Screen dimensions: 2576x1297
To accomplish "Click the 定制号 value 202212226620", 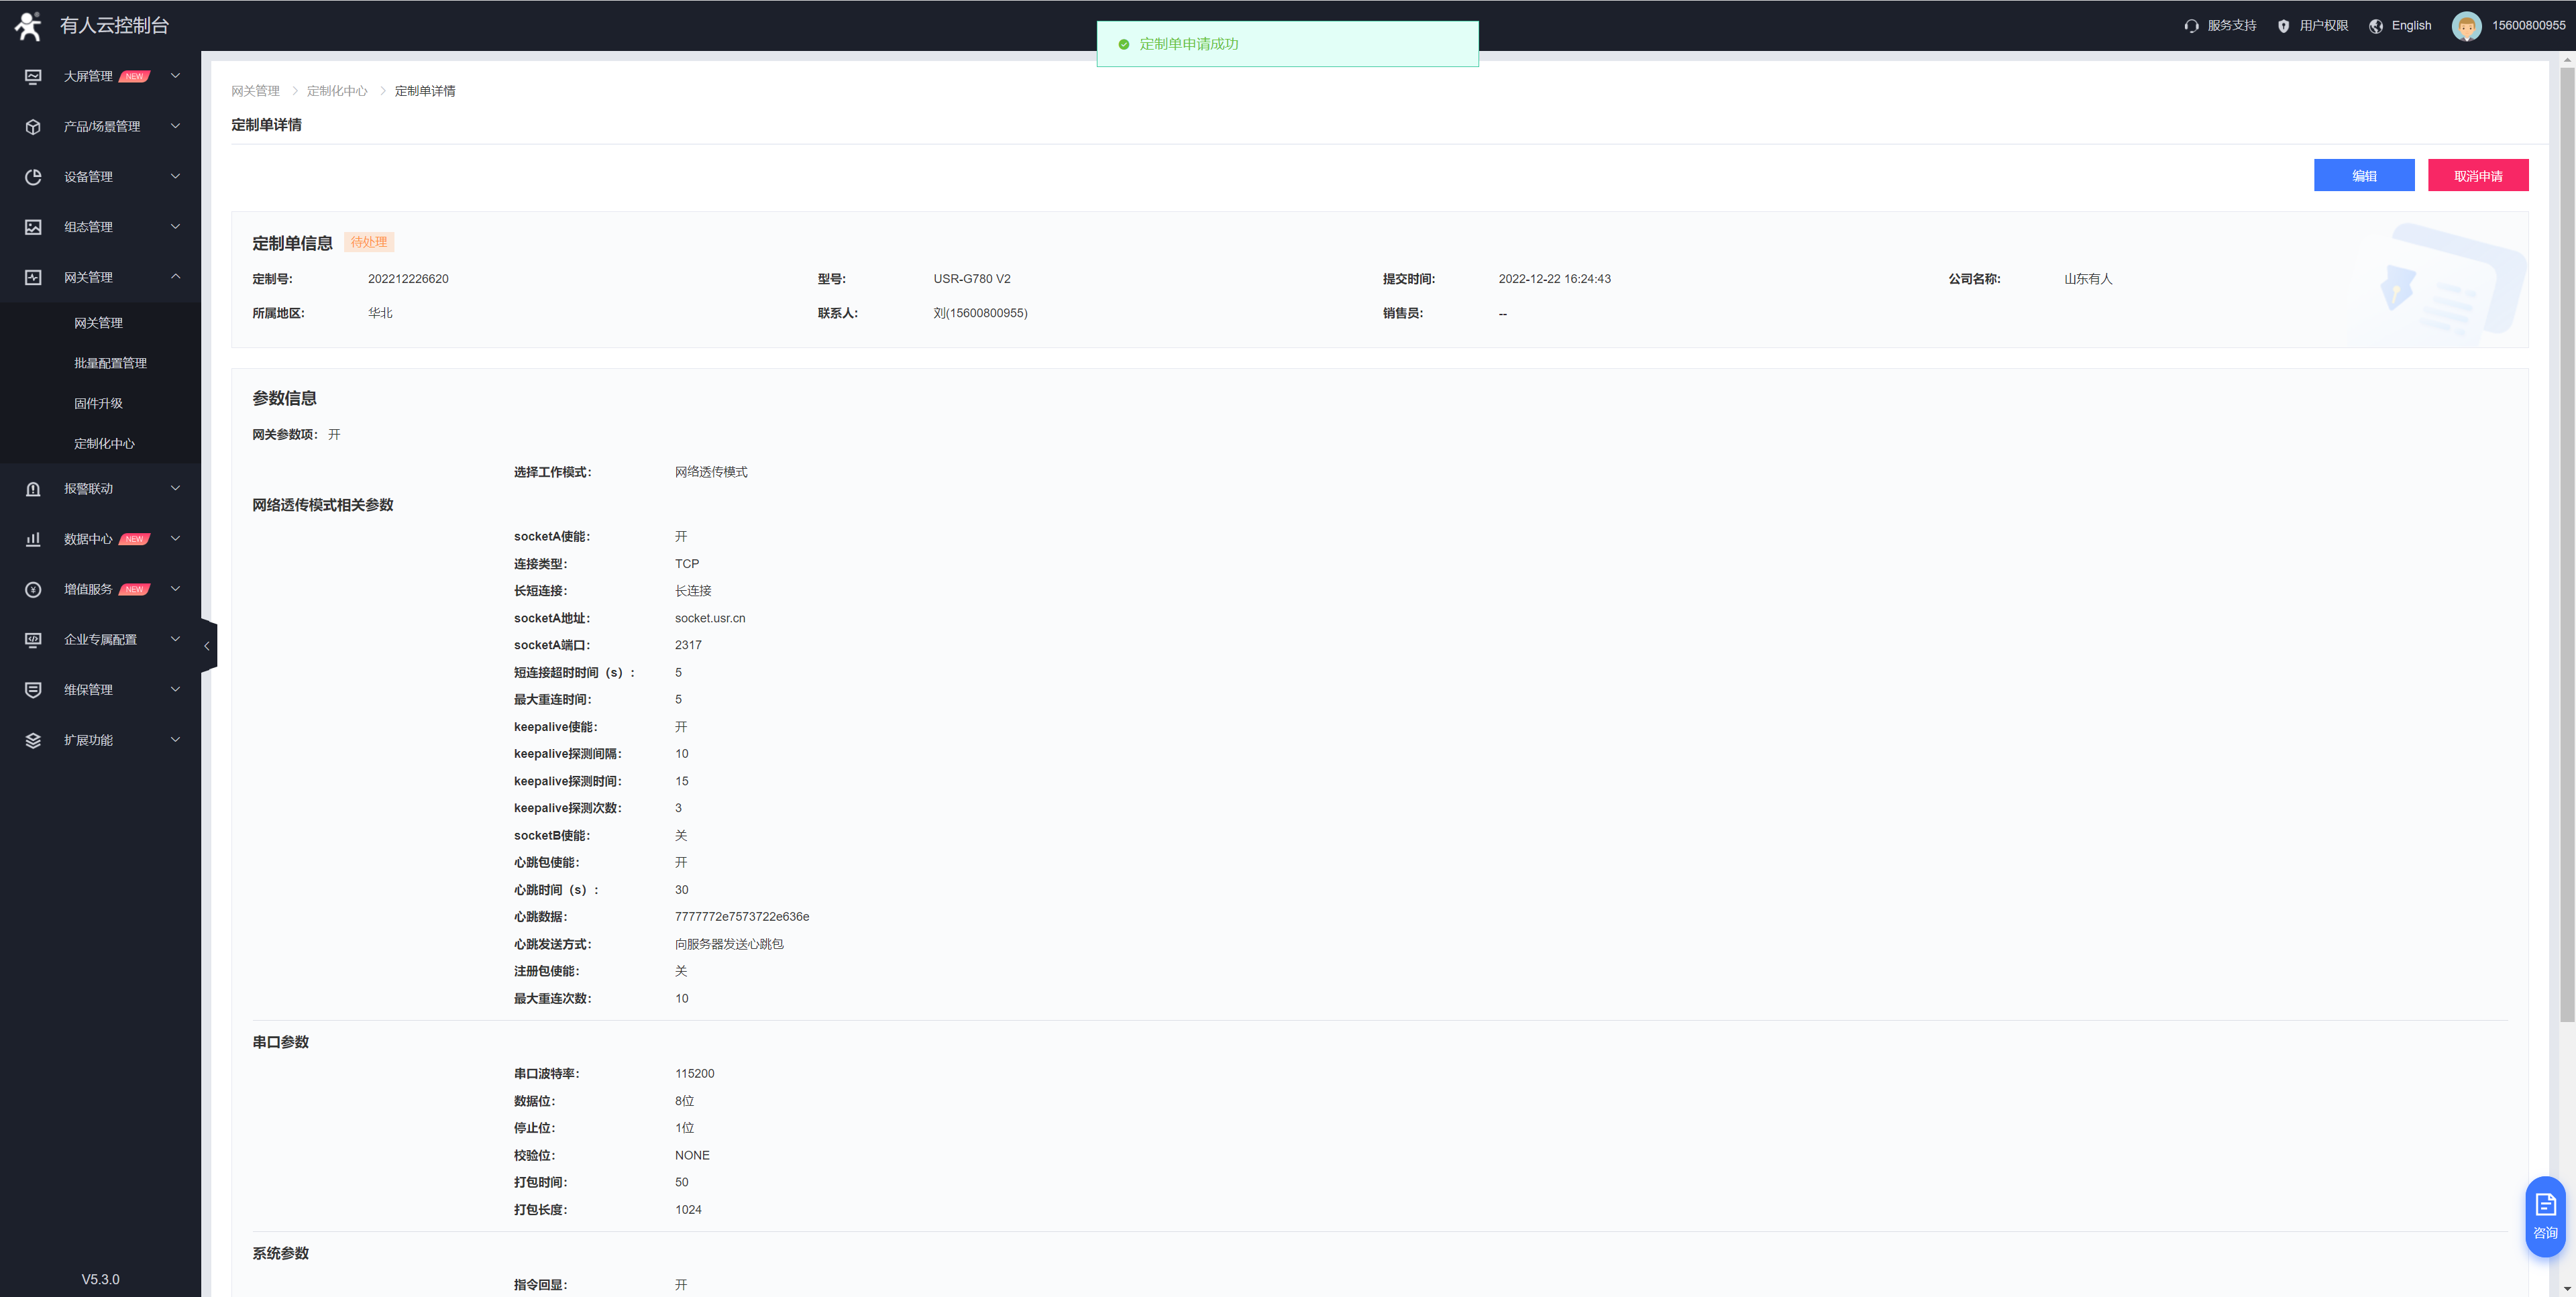I will 408,279.
